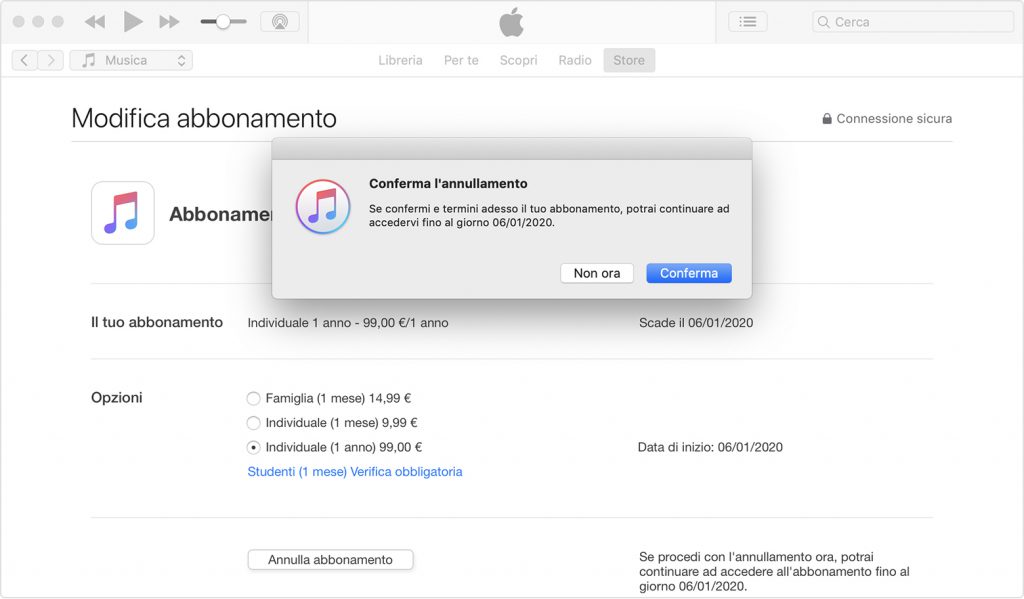
Task: Click the Conferma l'annullamento dialog title
Action: coord(448,184)
